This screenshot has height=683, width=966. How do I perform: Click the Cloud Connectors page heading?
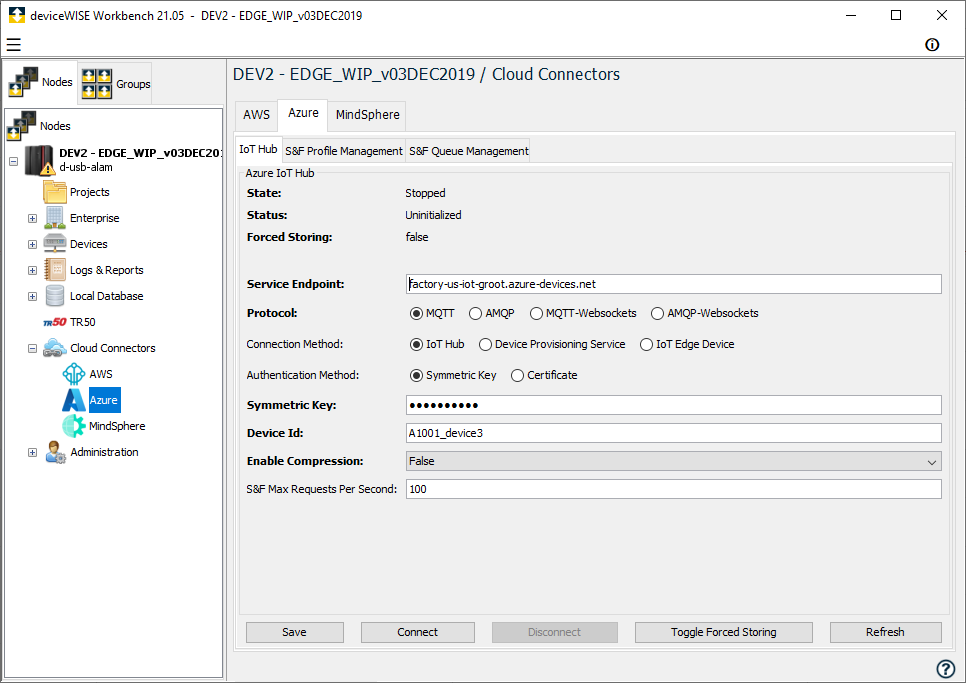point(556,75)
